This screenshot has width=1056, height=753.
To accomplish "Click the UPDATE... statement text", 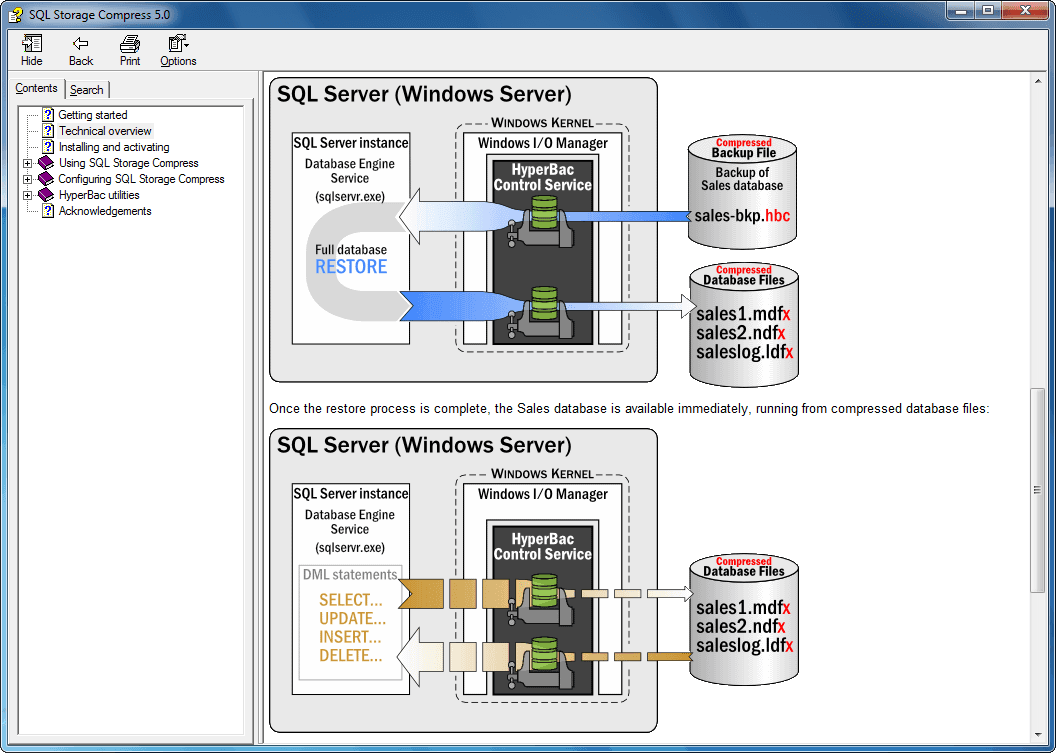I will (352, 618).
